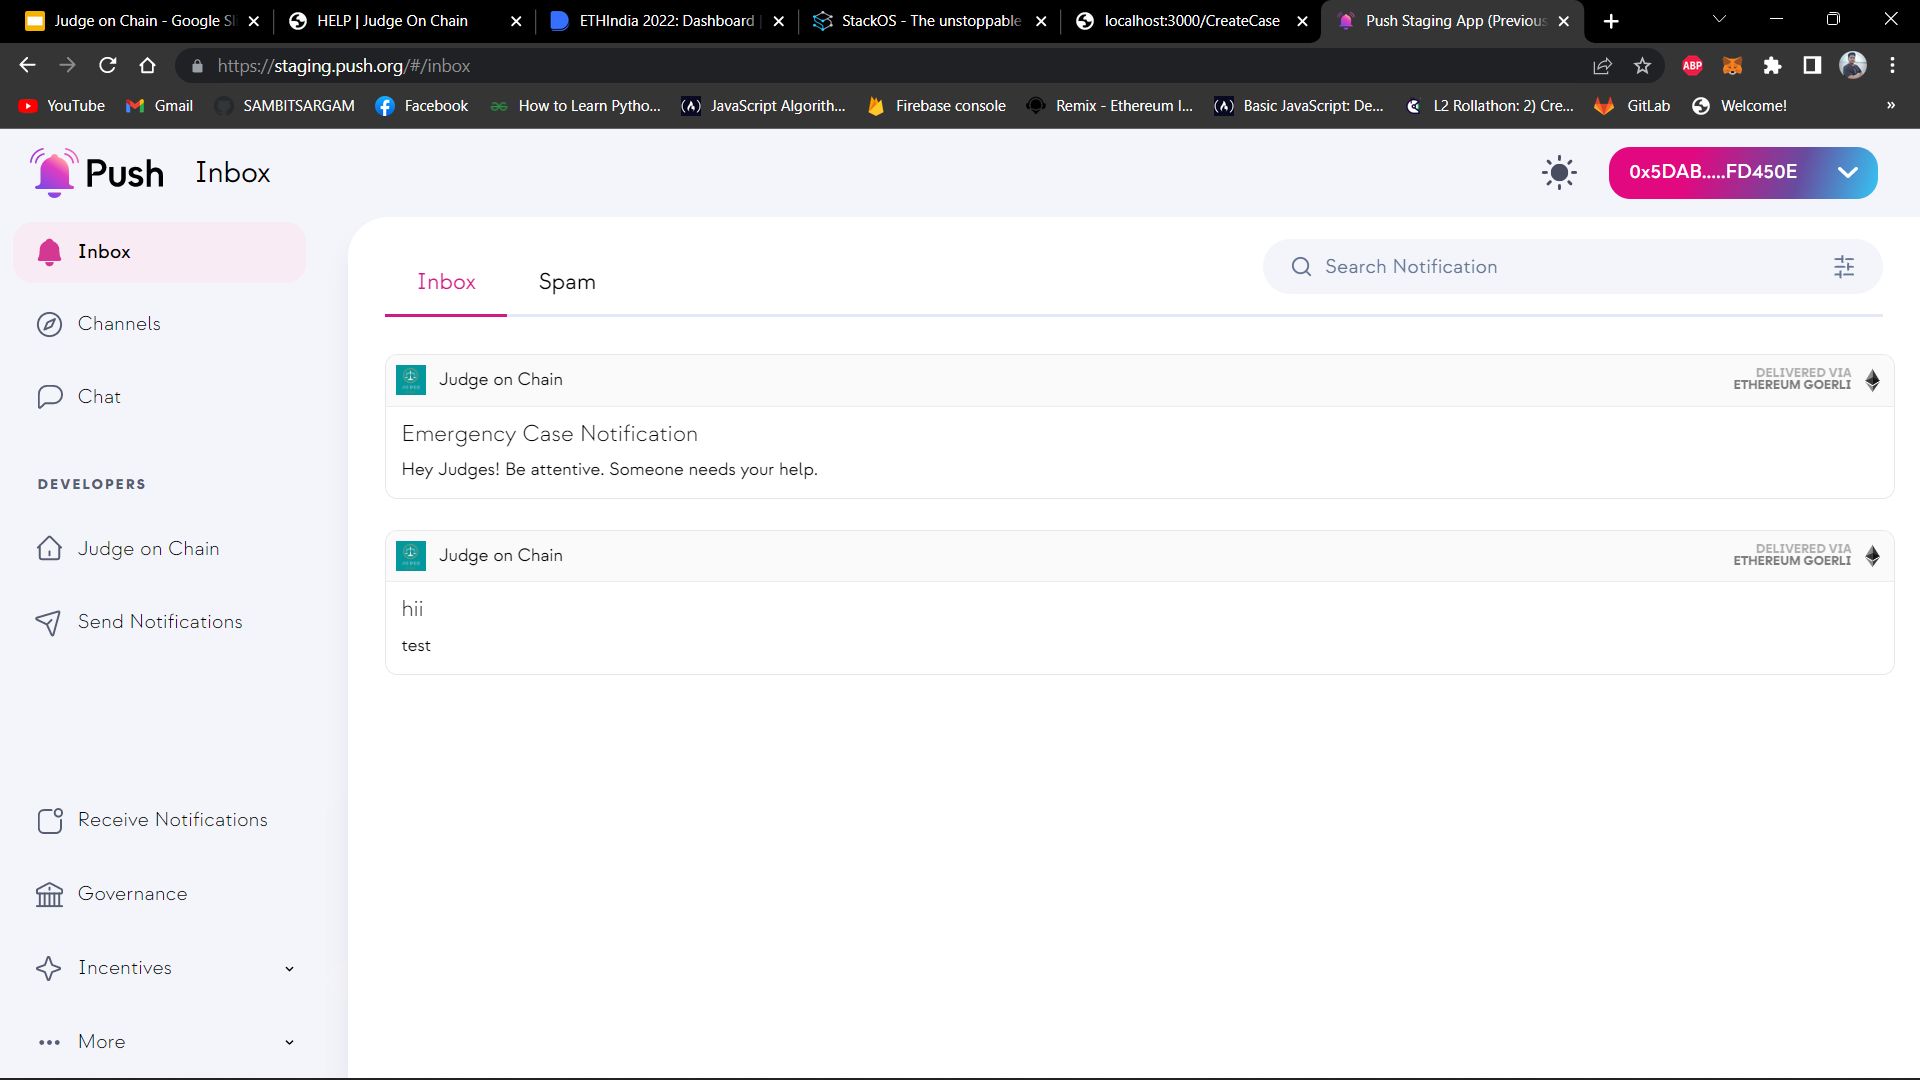Toggle browser side panel icon
The image size is (1920, 1080).
[1812, 66]
